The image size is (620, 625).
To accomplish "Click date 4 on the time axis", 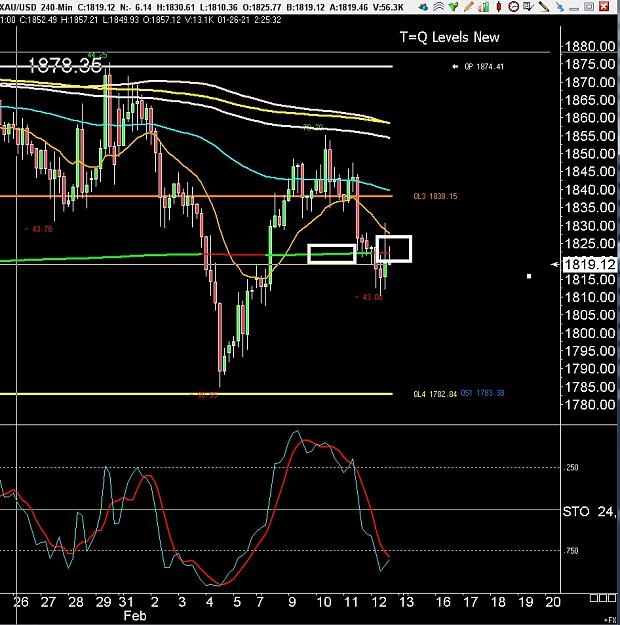I will pyautogui.click(x=209, y=602).
